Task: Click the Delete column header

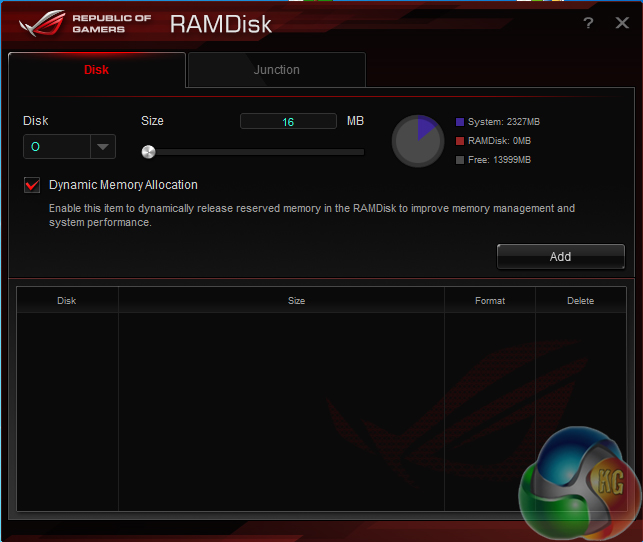Action: pyautogui.click(x=580, y=301)
